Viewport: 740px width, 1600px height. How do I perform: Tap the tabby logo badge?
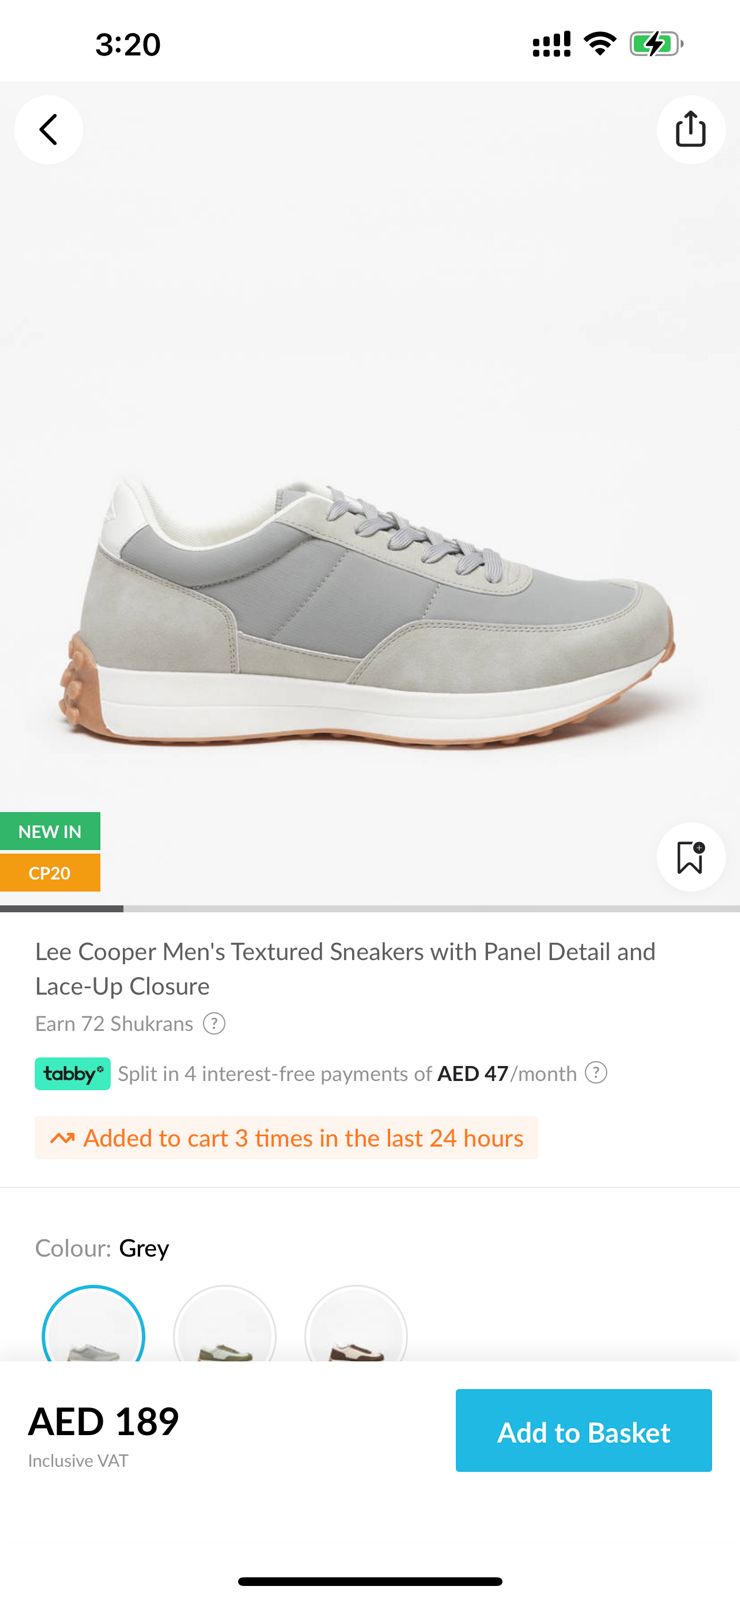tap(73, 1074)
